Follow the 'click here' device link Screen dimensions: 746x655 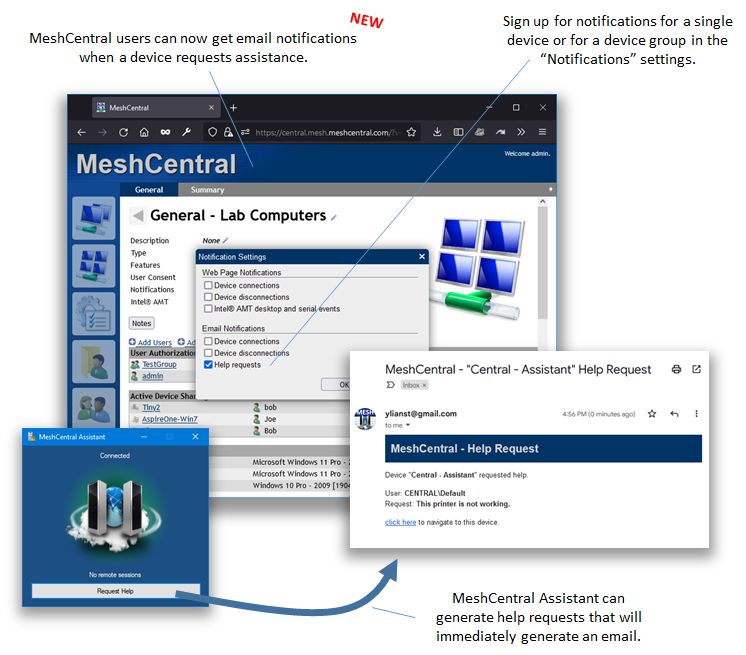click(x=400, y=522)
